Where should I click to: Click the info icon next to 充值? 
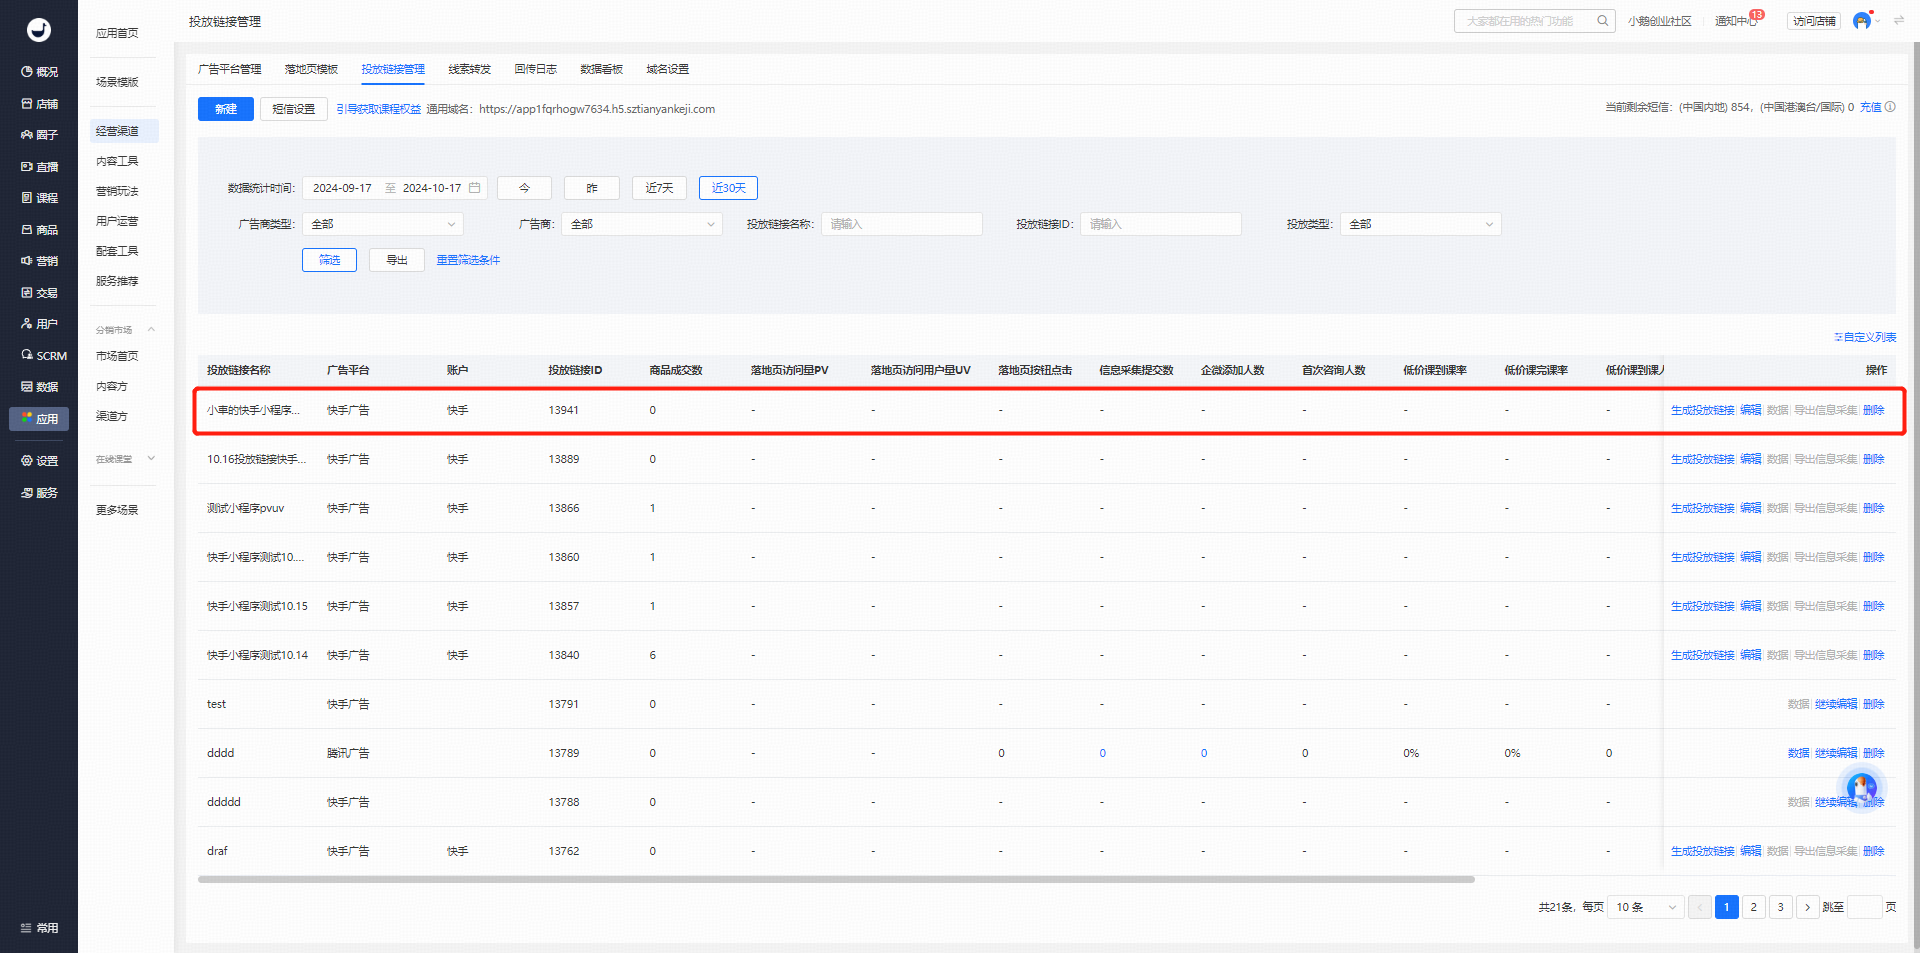[1890, 107]
